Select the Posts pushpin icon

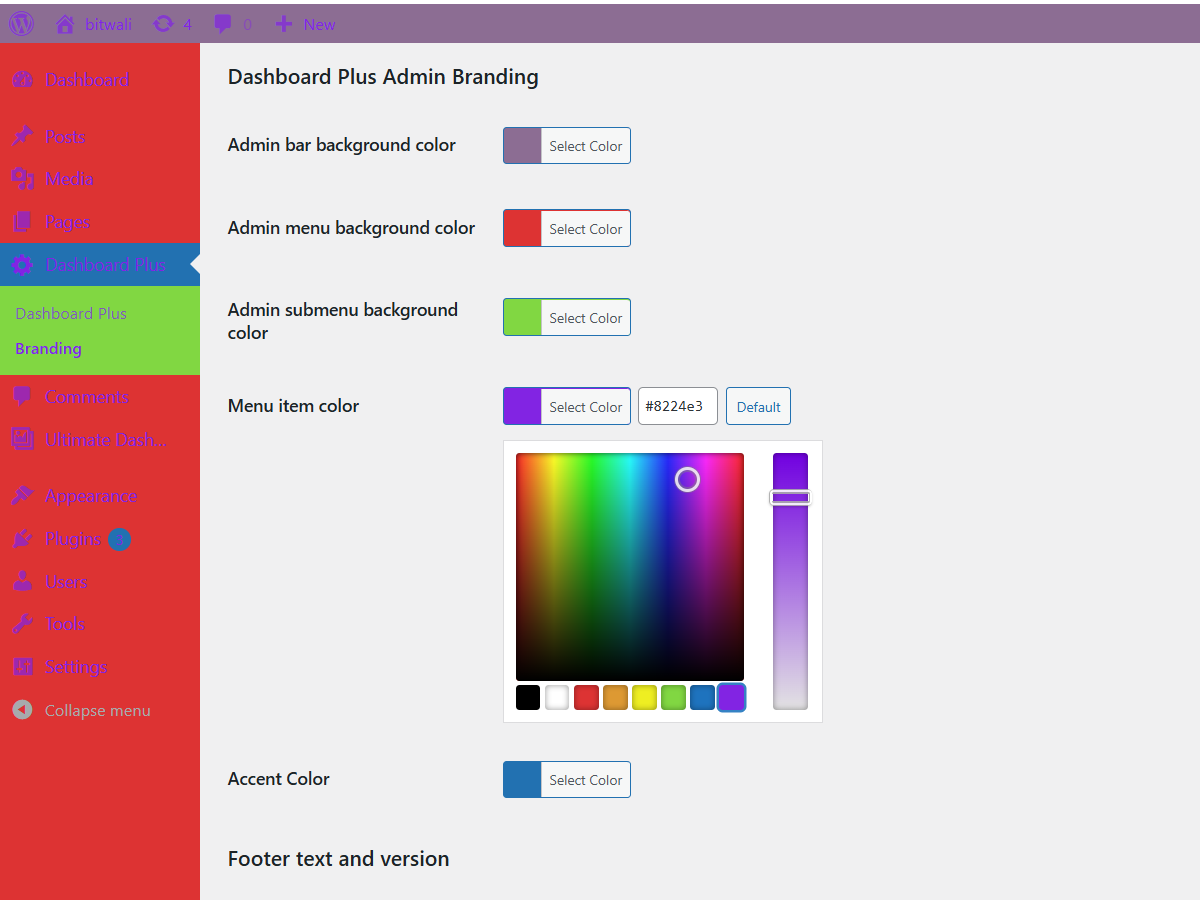pos(23,136)
